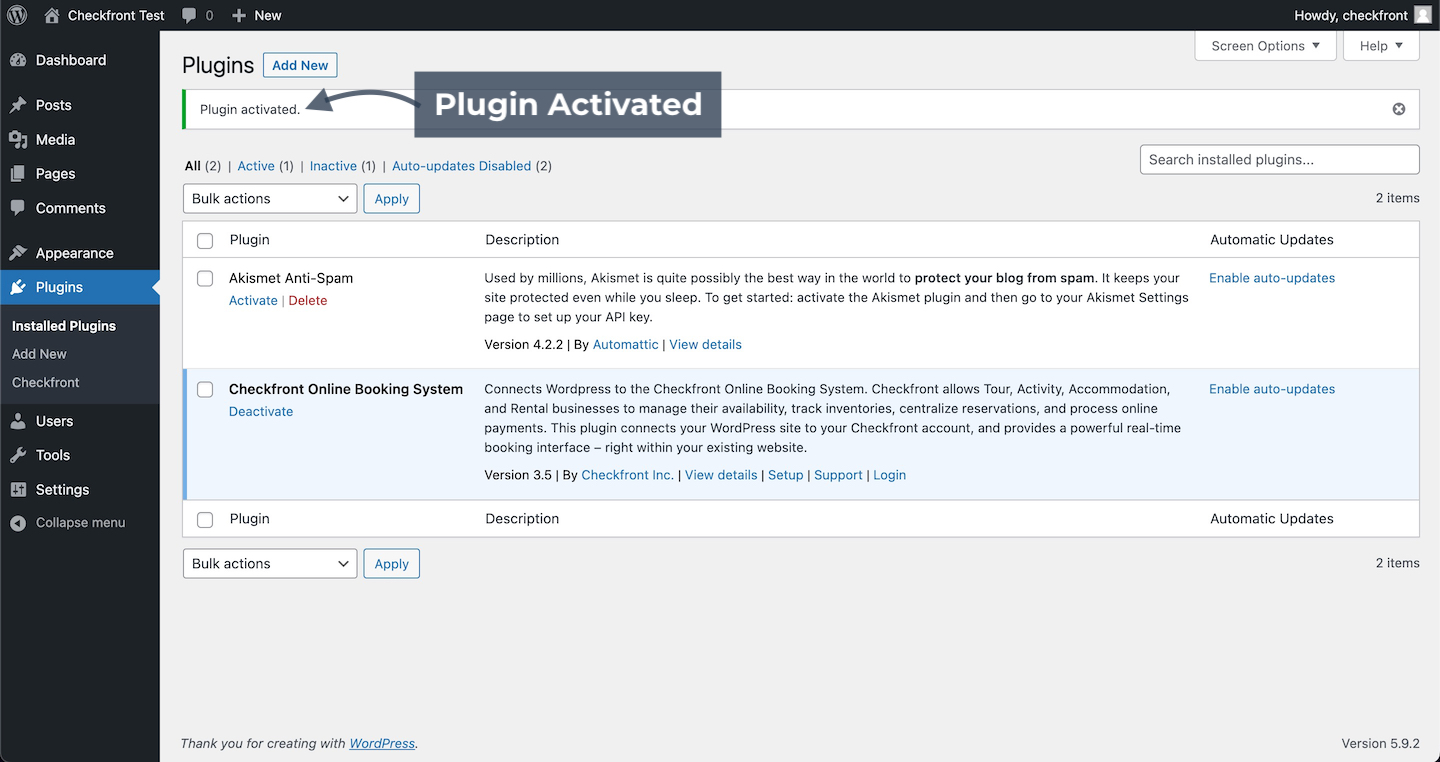Deactivate the Checkfront Online Booking System plugin
This screenshot has height=762, width=1440.
click(x=261, y=411)
